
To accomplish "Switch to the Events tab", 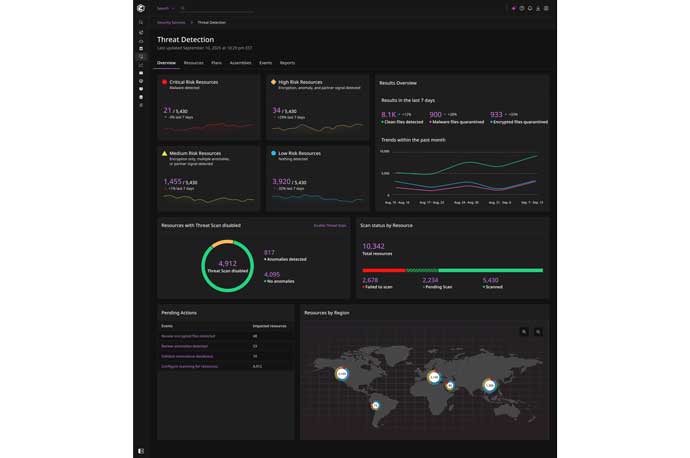I will click(265, 63).
